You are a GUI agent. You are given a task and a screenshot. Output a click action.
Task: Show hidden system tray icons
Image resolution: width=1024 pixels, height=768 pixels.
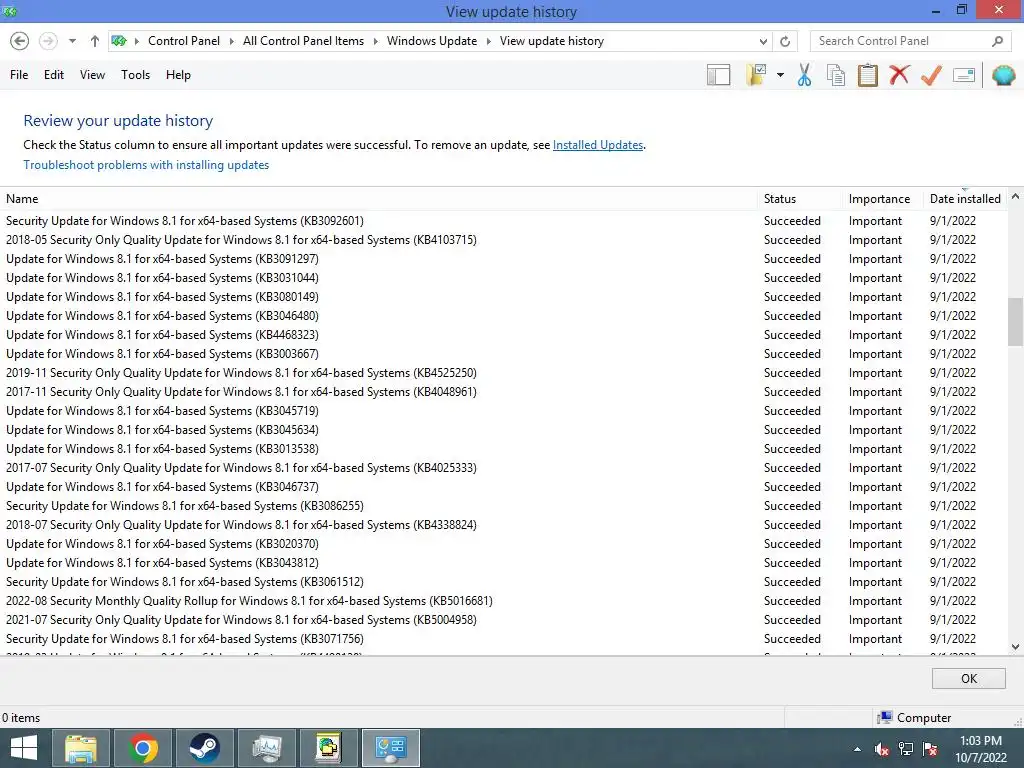(857, 749)
